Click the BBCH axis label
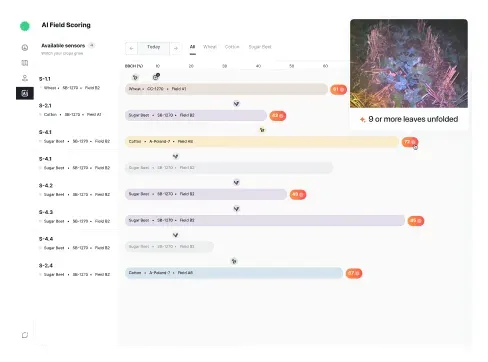The height and width of the screenshot is (362, 488). pos(134,66)
